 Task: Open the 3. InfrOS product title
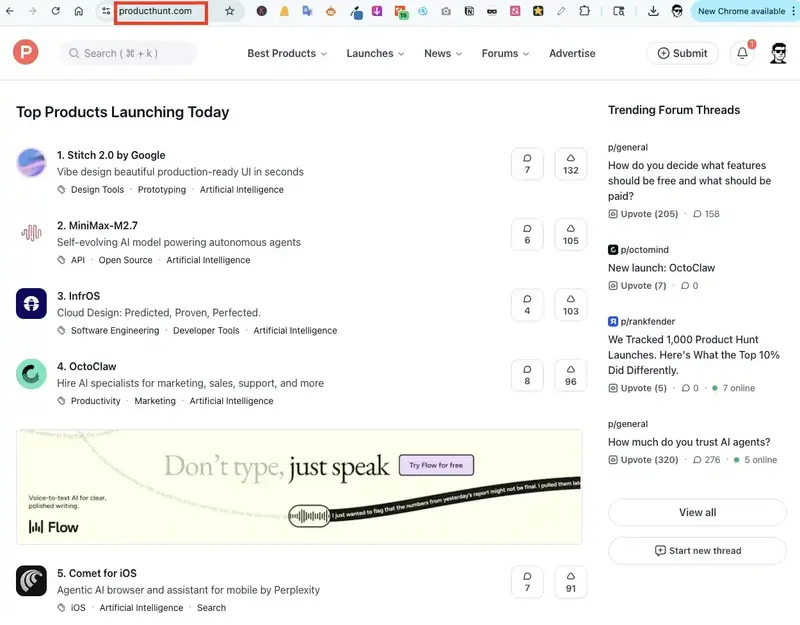click(79, 296)
